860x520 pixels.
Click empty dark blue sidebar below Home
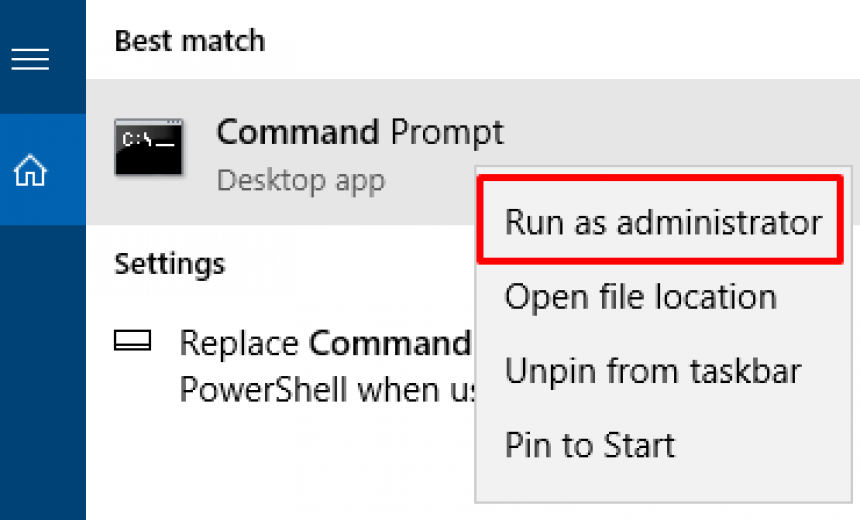(43, 373)
